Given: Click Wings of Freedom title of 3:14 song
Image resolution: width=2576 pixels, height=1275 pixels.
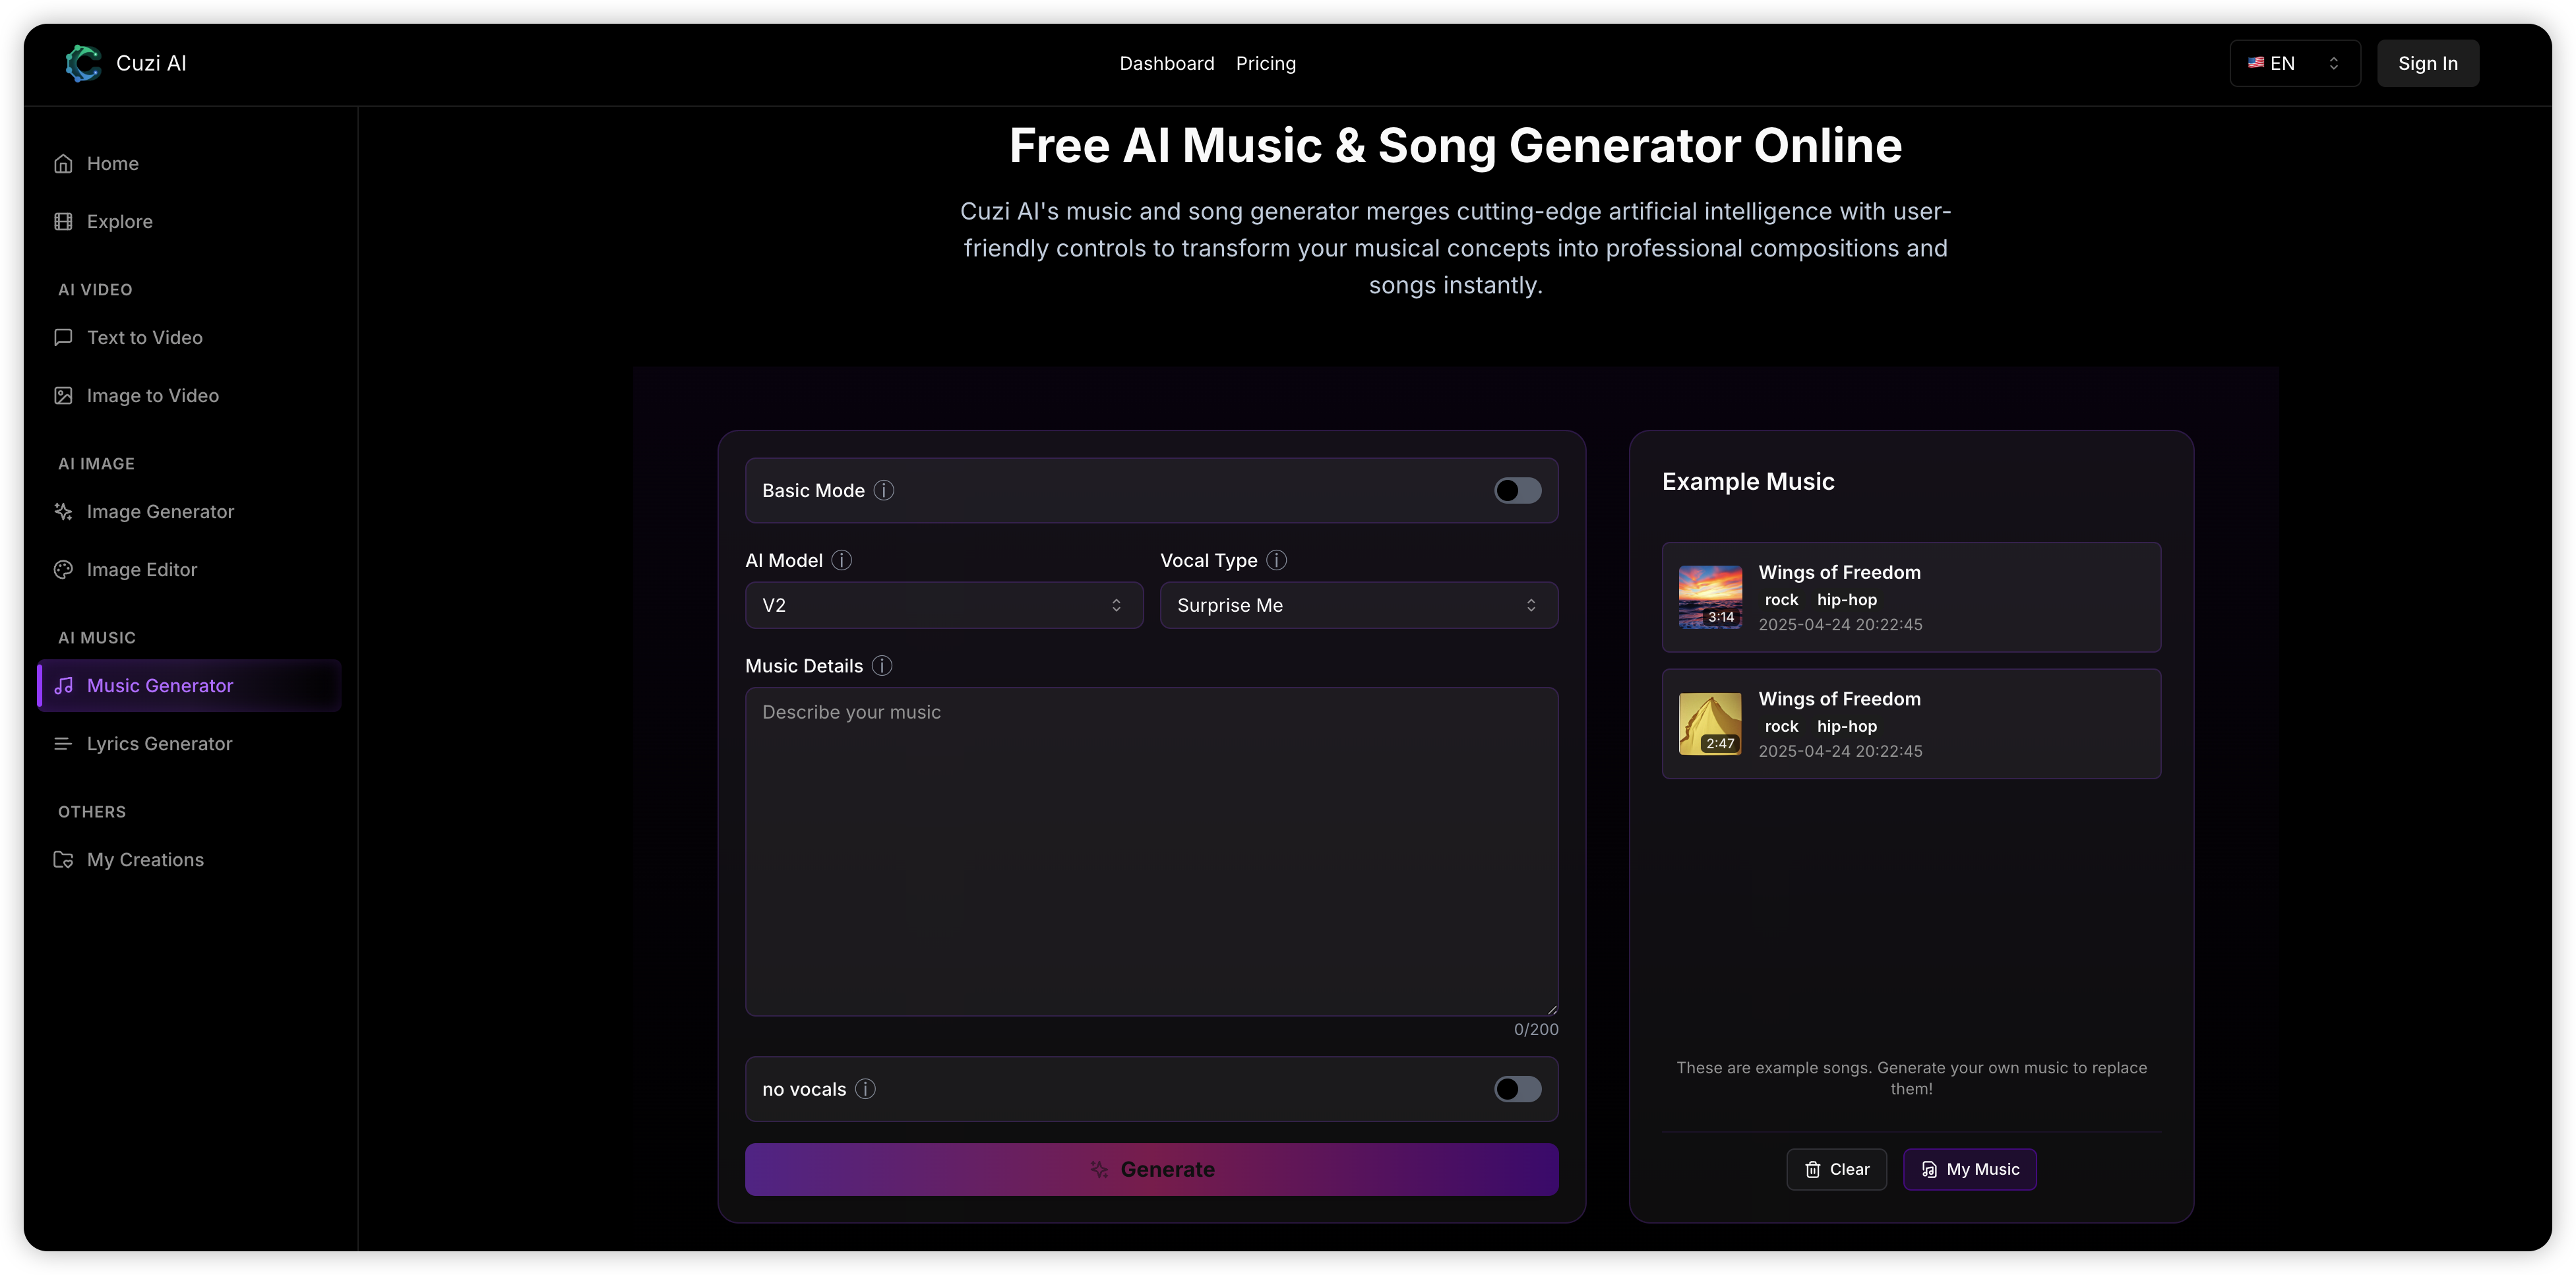Looking at the screenshot, I should [x=1839, y=572].
